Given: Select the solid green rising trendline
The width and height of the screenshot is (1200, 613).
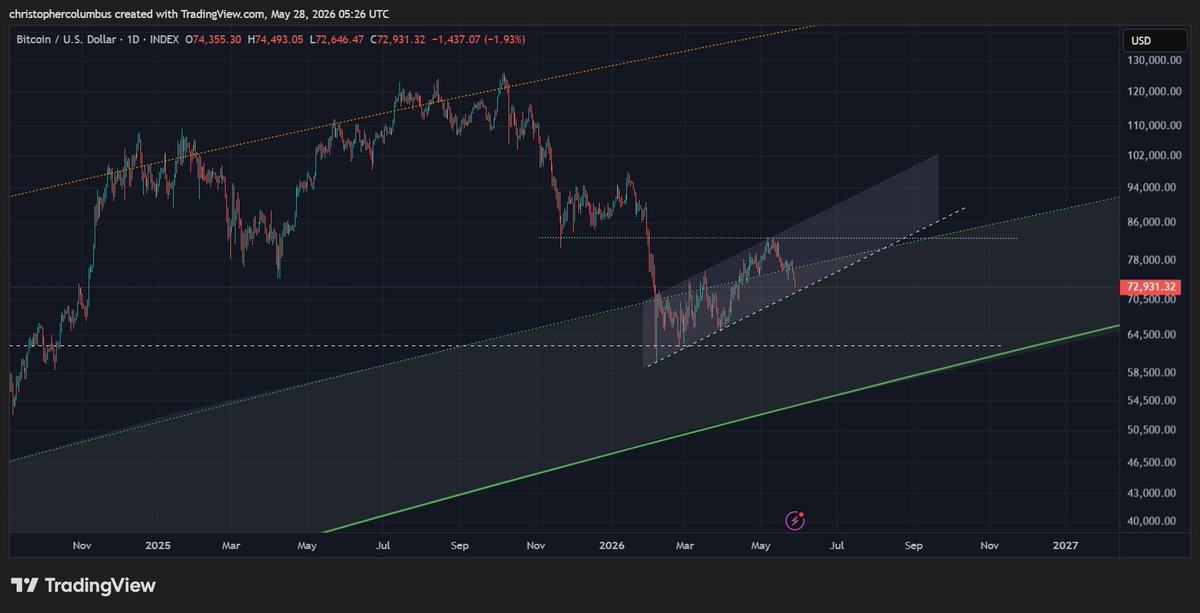Looking at the screenshot, I should click(720, 427).
